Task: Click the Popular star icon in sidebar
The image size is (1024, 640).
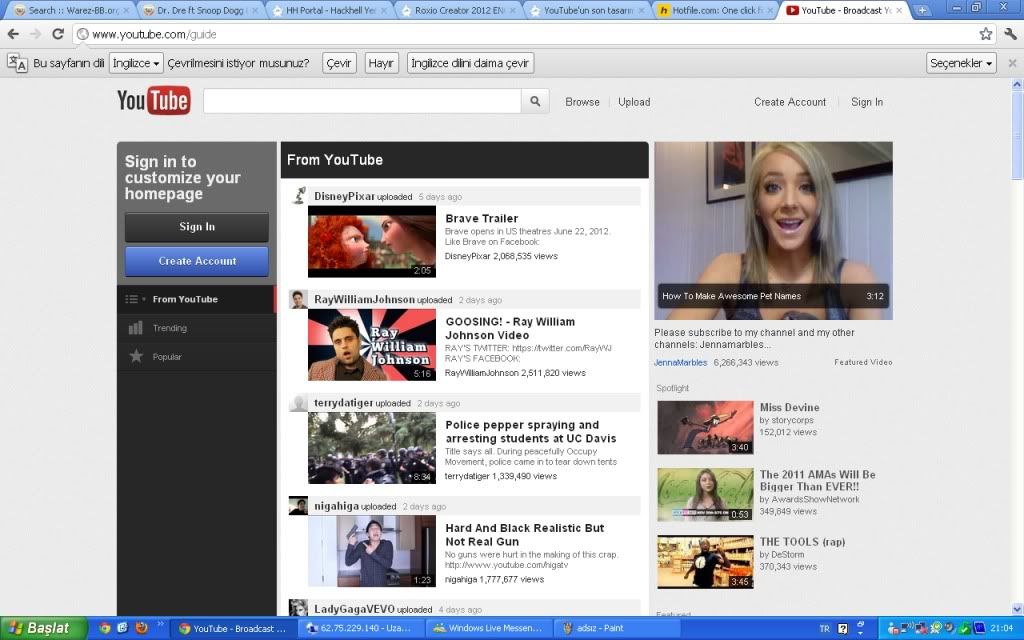Action: (x=136, y=357)
